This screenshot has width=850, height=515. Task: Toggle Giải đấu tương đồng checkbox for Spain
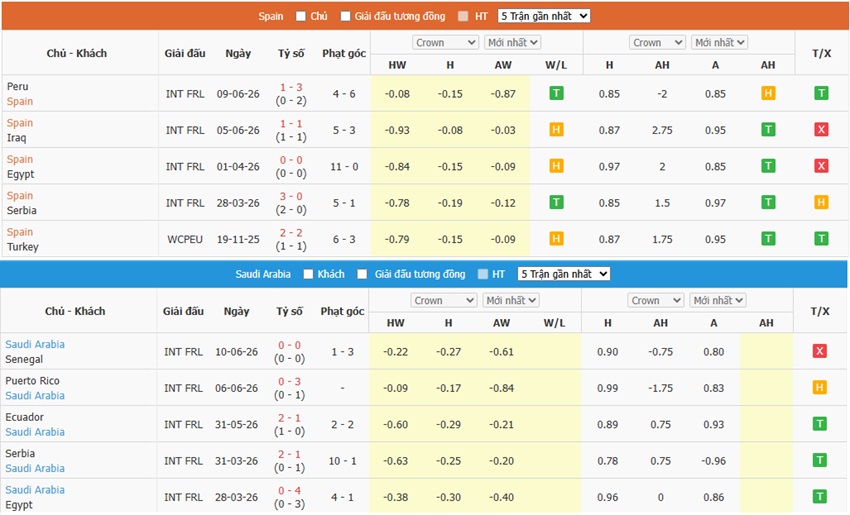pyautogui.click(x=345, y=16)
